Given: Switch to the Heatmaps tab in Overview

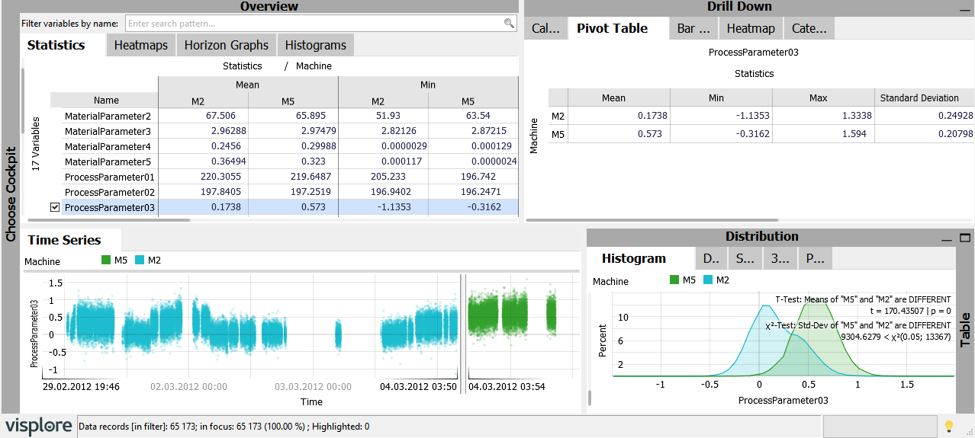Looking at the screenshot, I should [x=140, y=45].
